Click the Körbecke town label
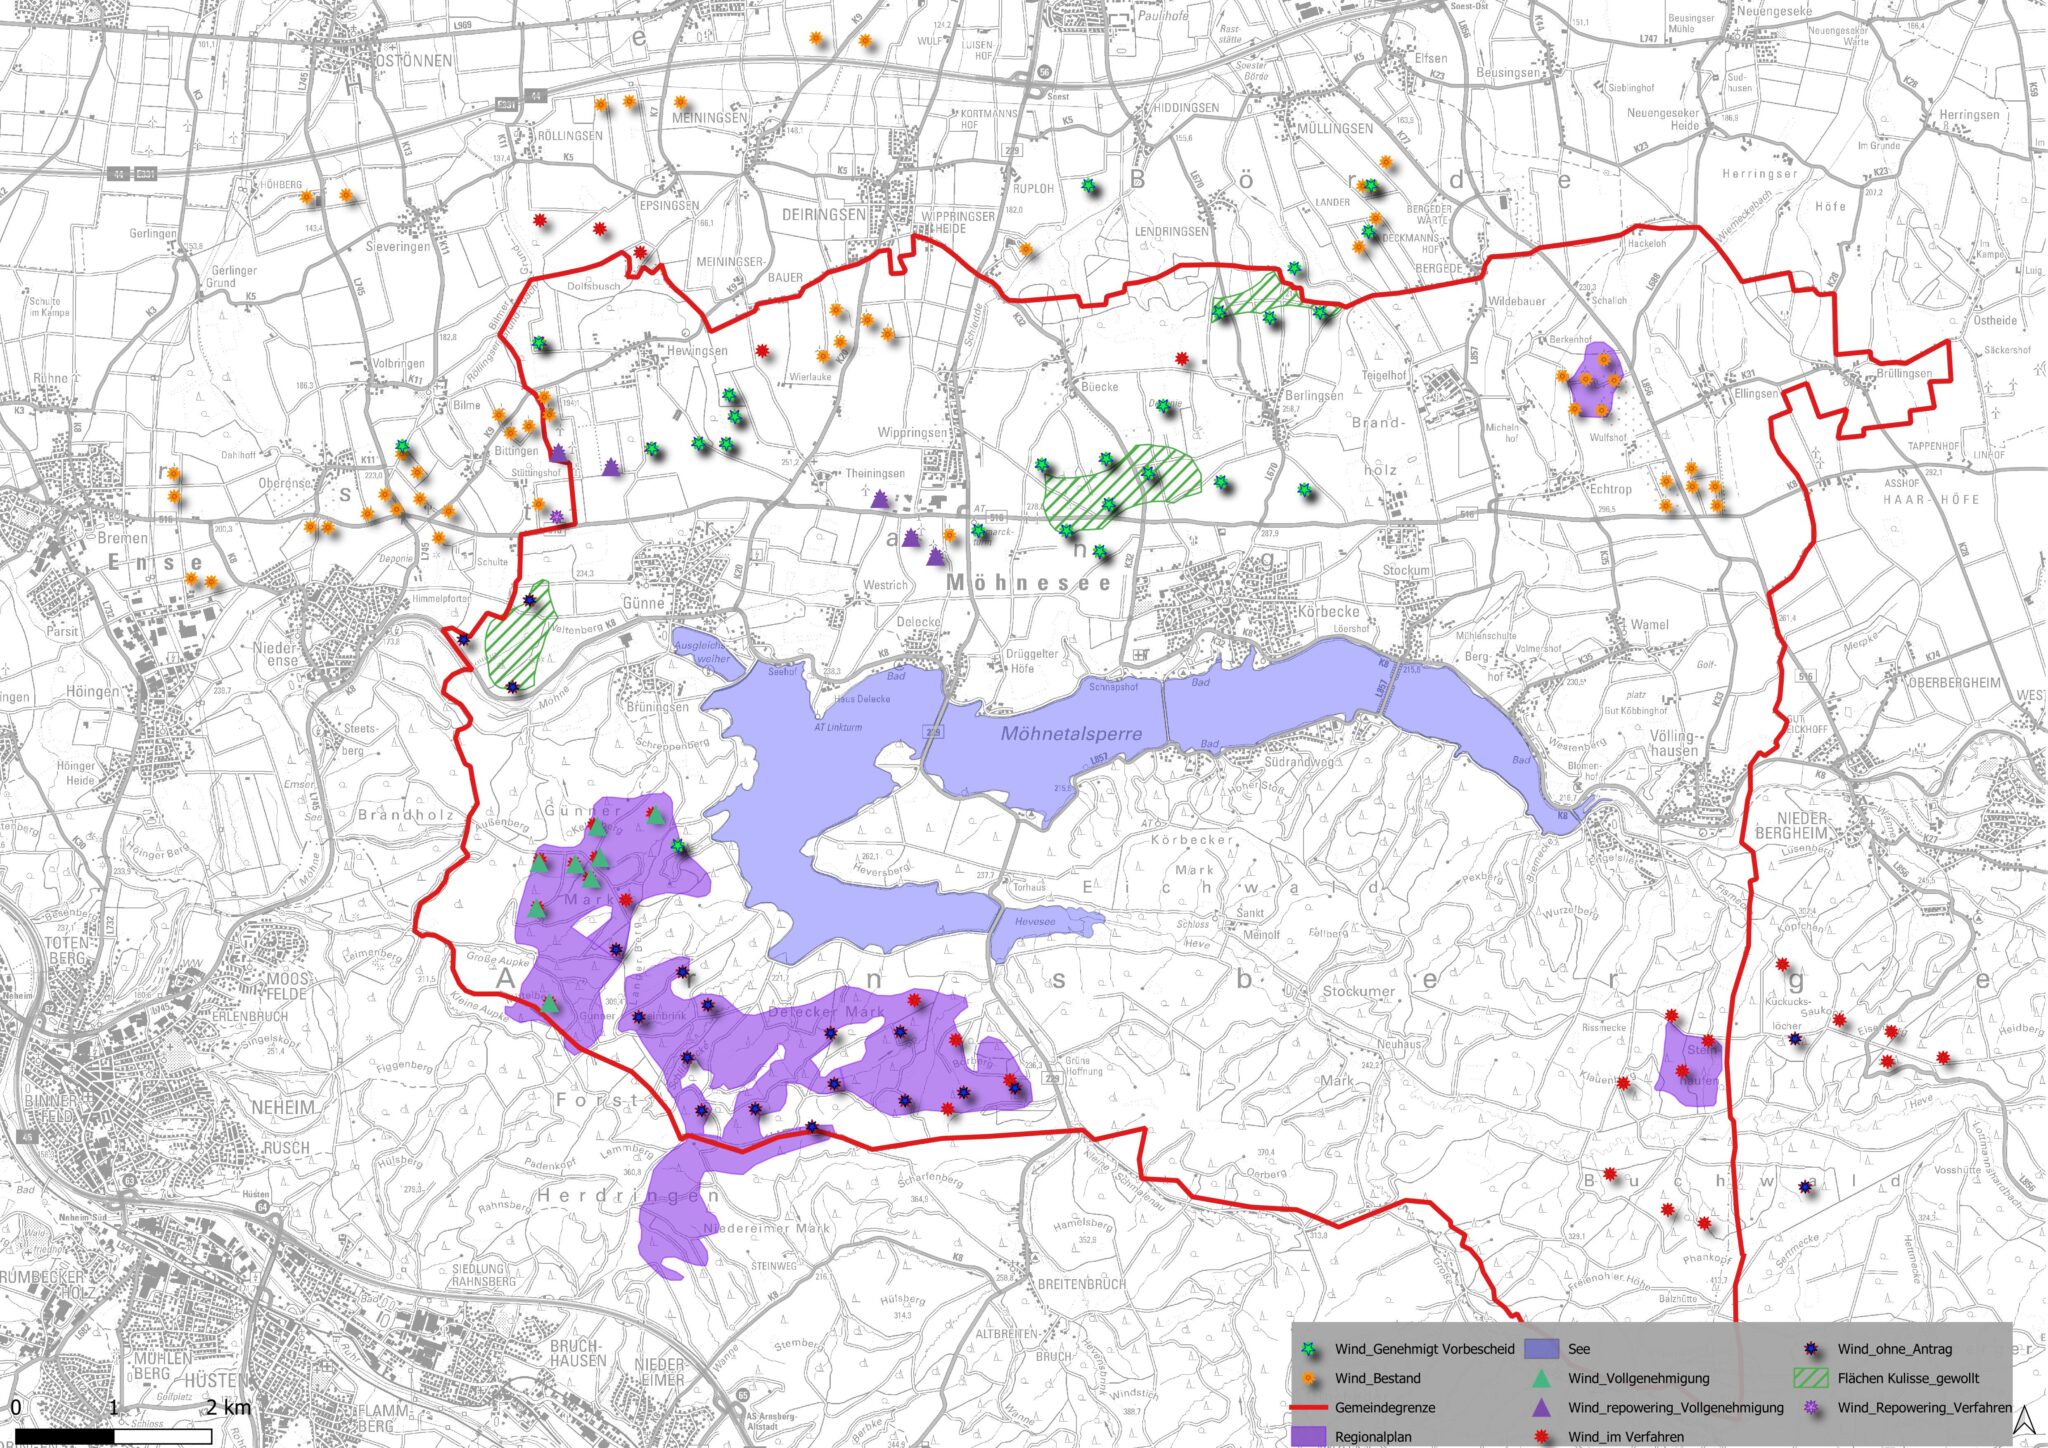 tap(1328, 610)
